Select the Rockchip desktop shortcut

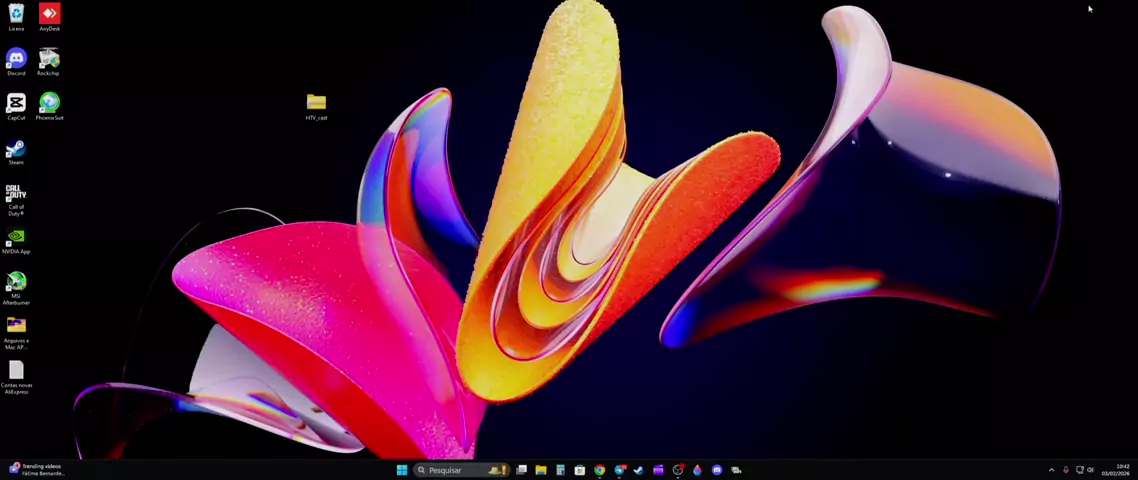coord(48,59)
